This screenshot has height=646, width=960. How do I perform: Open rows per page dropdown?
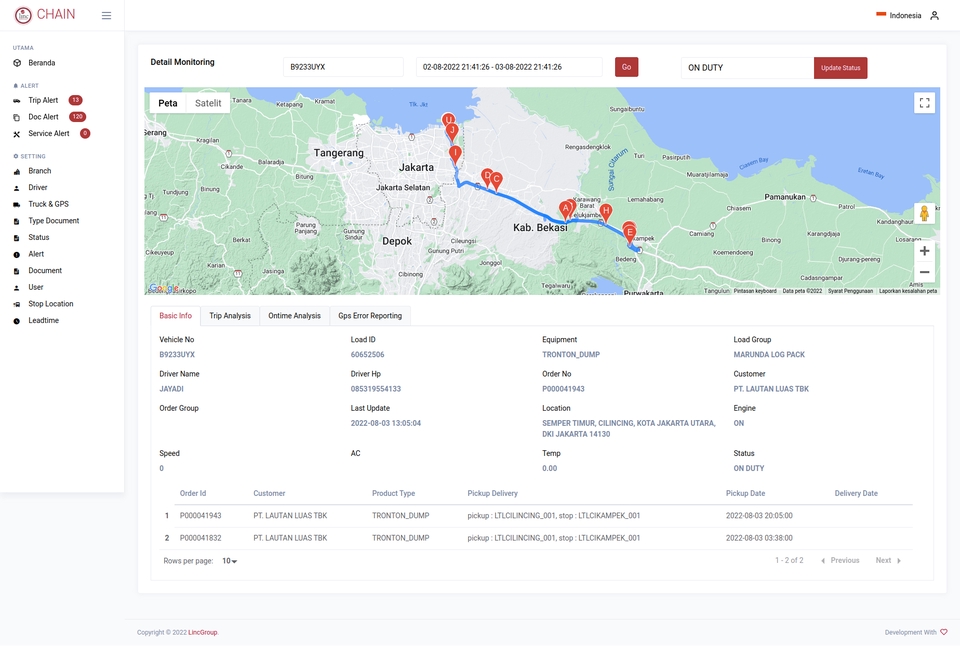click(x=230, y=561)
